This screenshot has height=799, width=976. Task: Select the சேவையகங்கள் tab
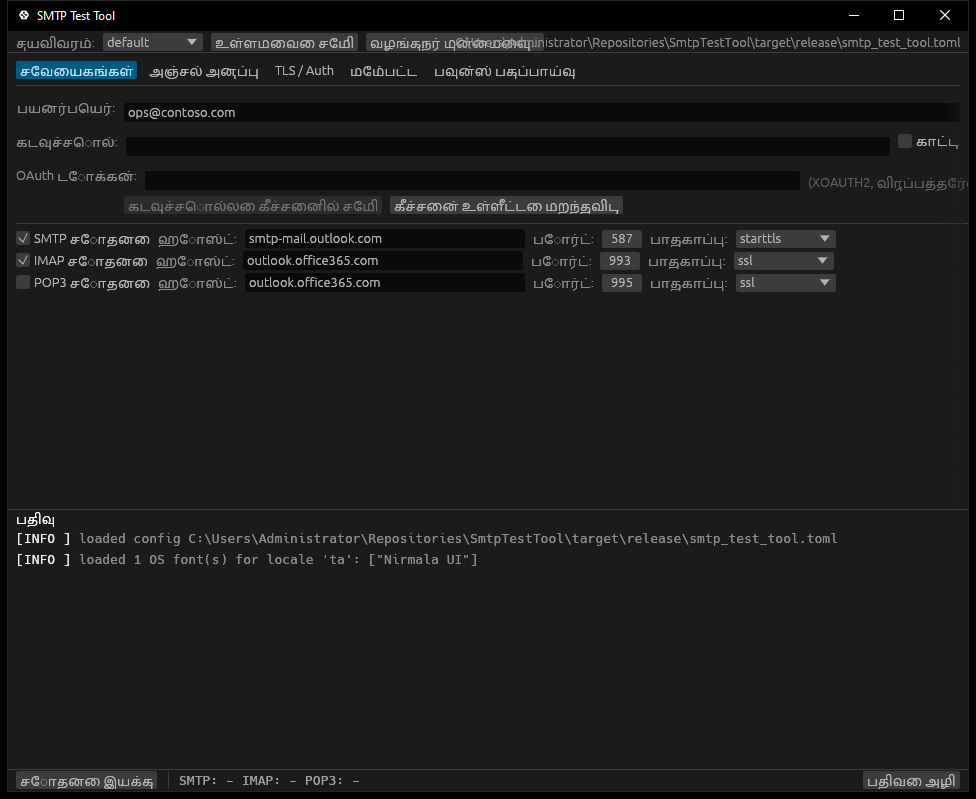click(x=77, y=71)
